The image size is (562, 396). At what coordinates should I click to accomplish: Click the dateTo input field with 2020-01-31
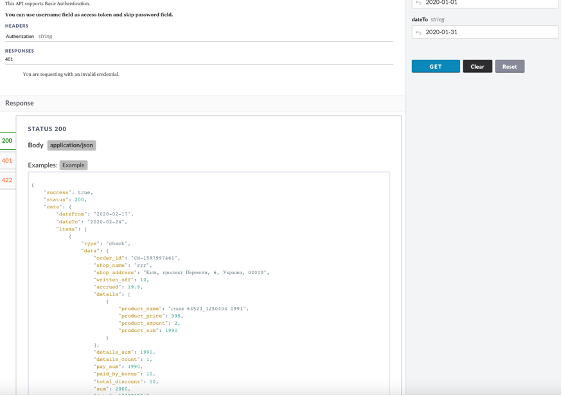pos(485,32)
